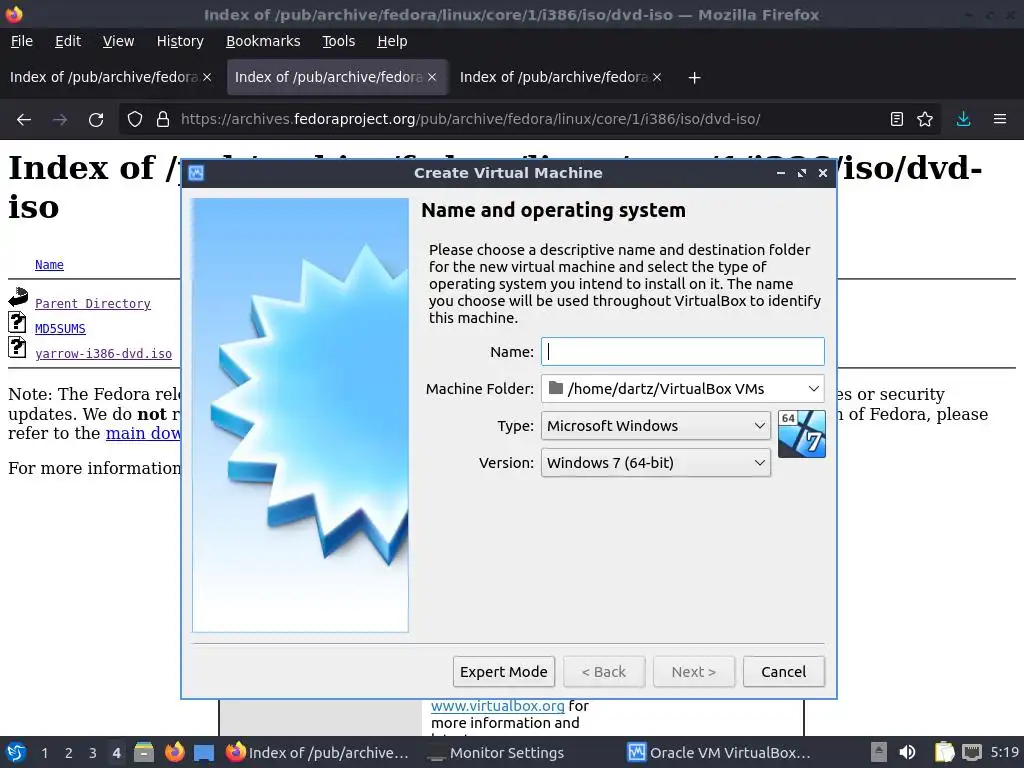Viewport: 1024px width, 768px height.
Task: Click the VirtualBox icon in dialog title bar
Action: pos(196,173)
